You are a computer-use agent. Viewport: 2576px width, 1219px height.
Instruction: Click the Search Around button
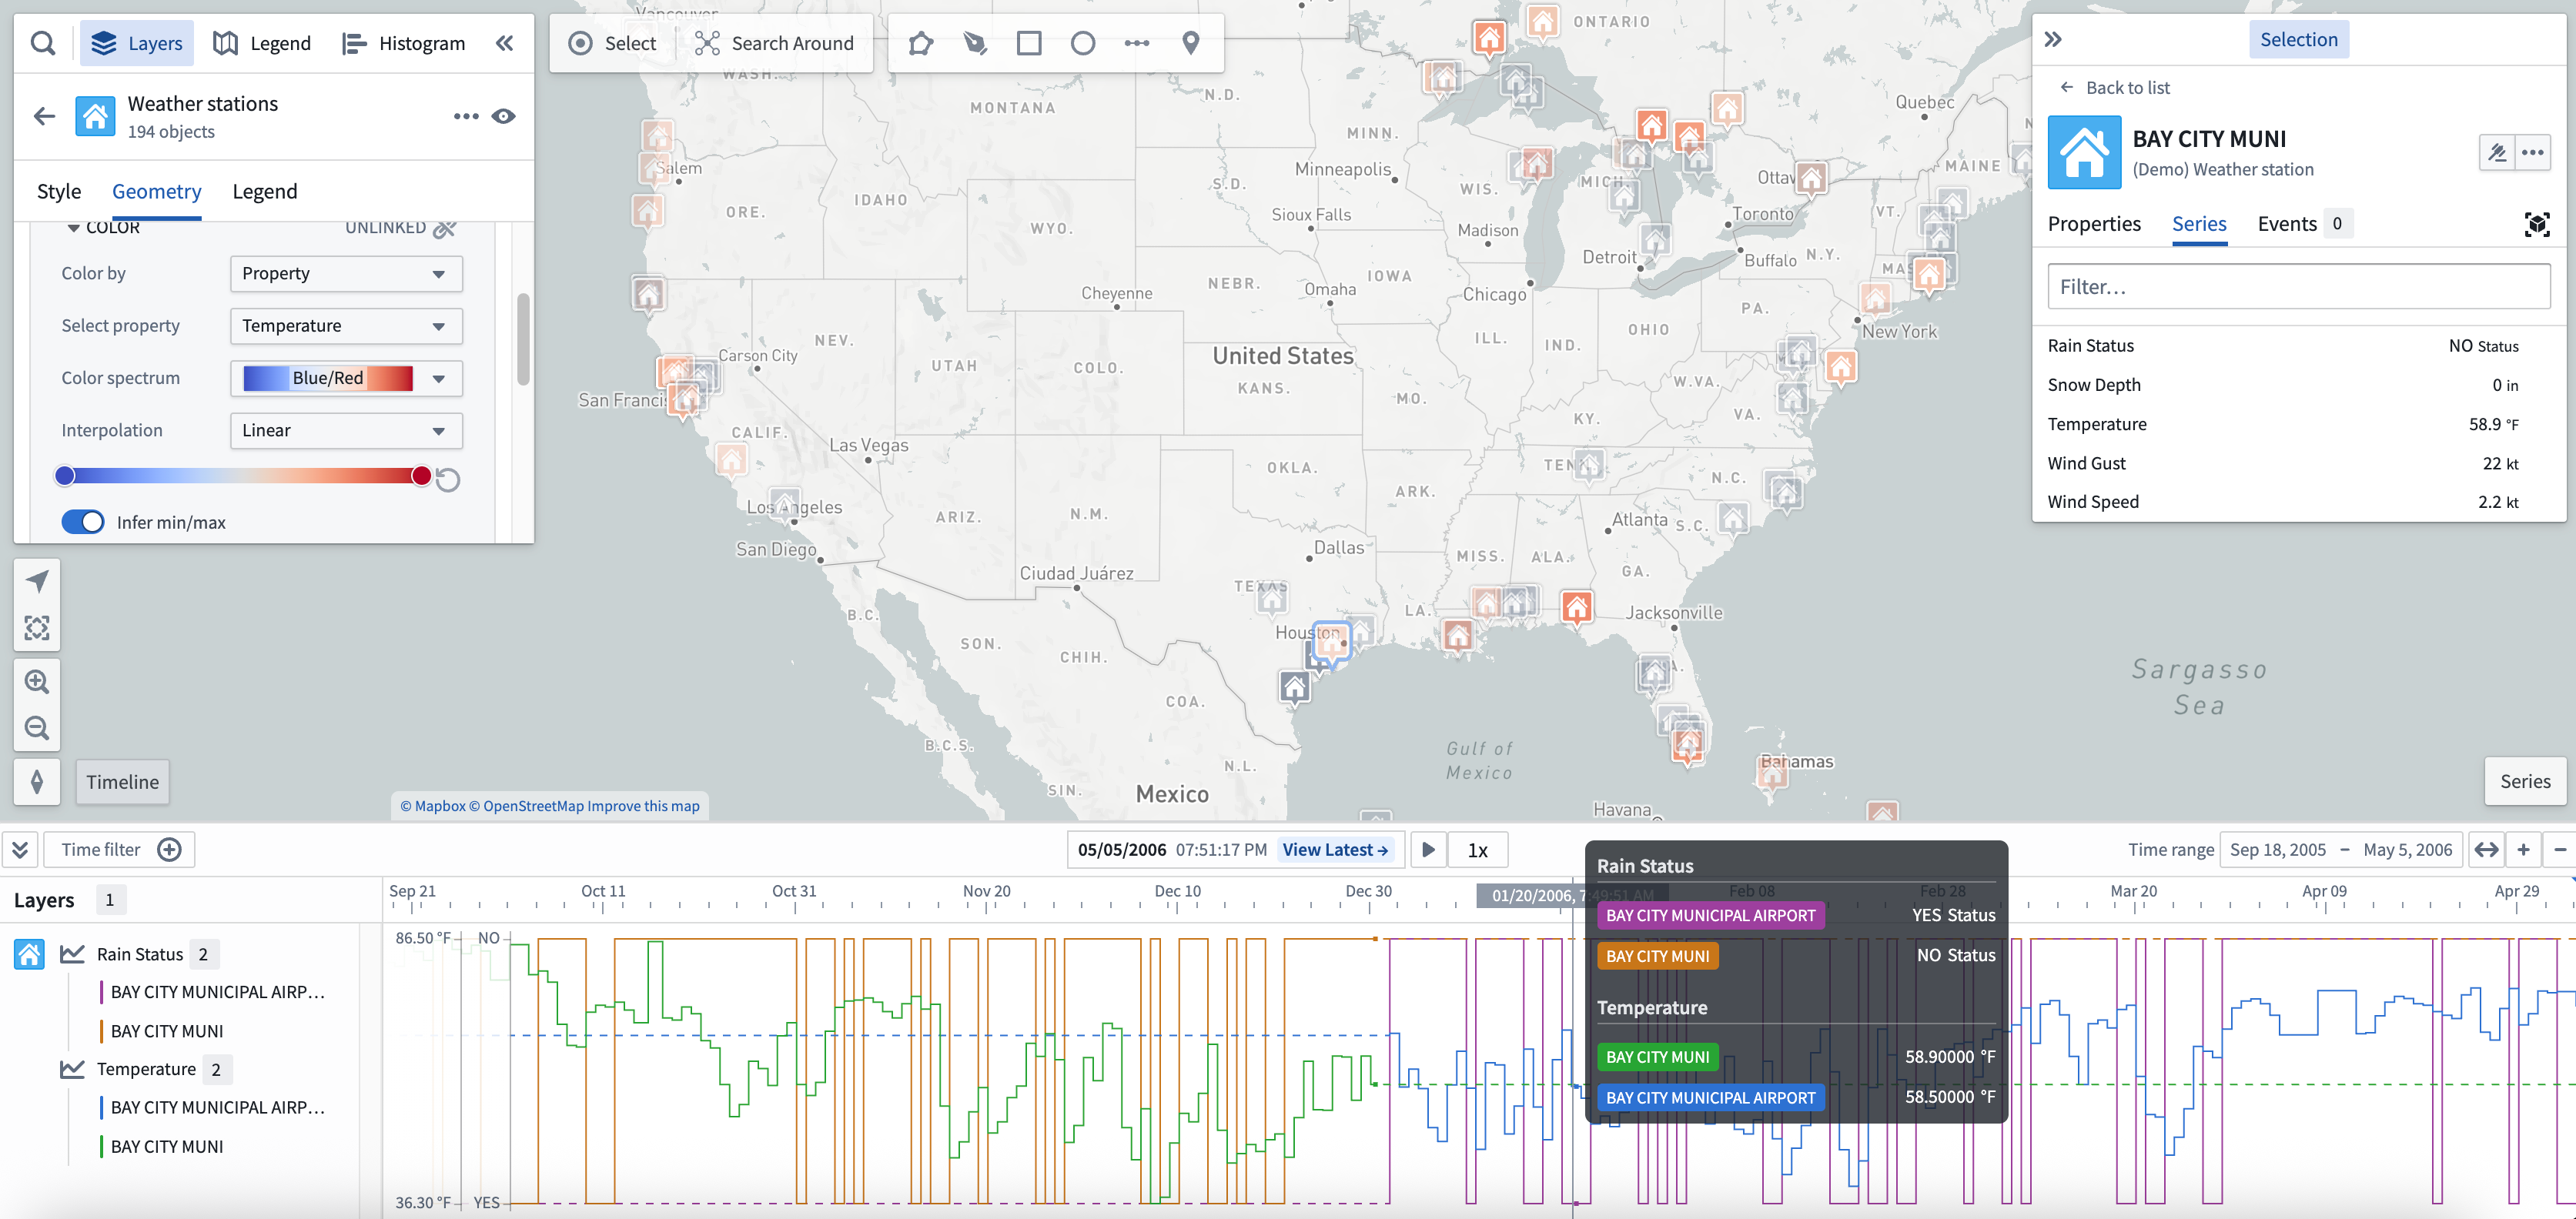pyautogui.click(x=775, y=43)
